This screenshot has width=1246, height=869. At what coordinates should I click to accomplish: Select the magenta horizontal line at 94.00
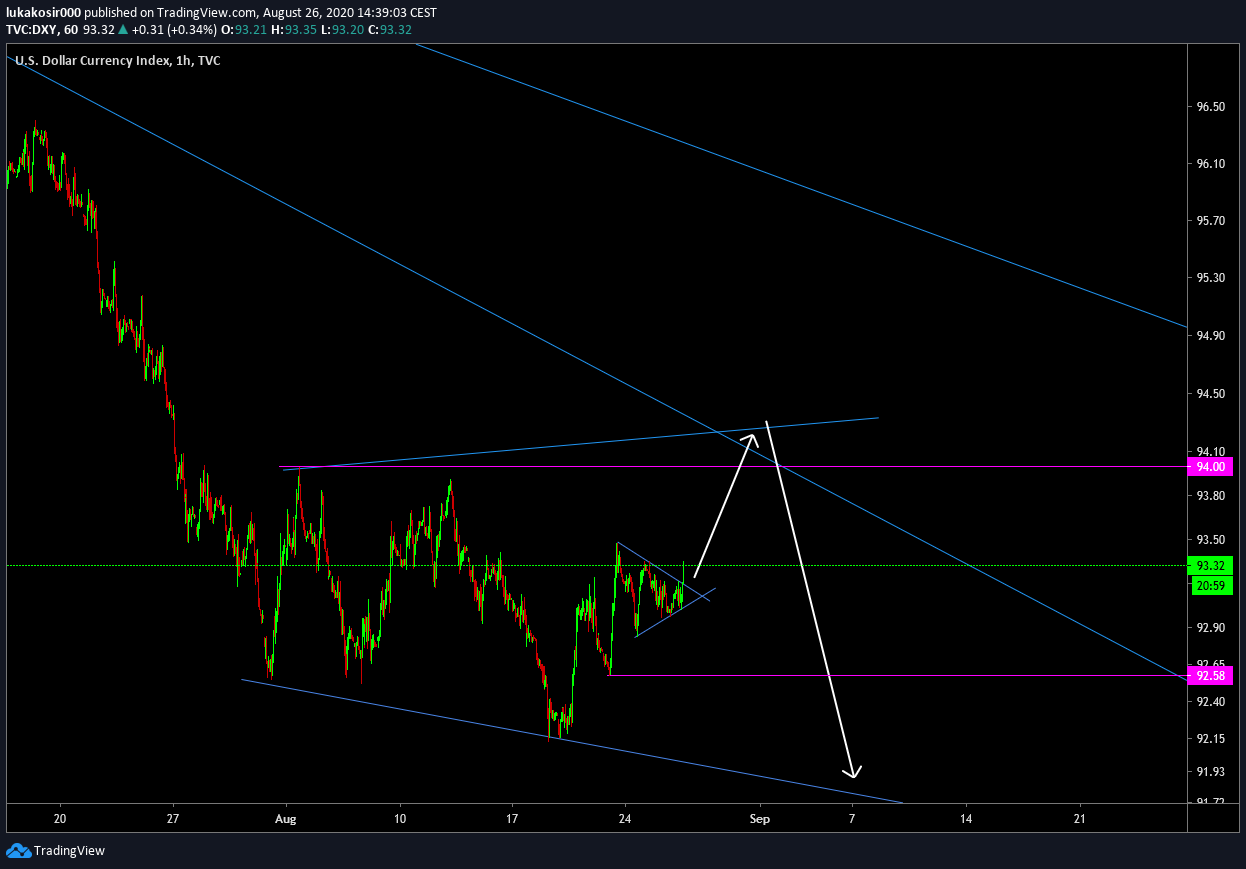point(732,467)
